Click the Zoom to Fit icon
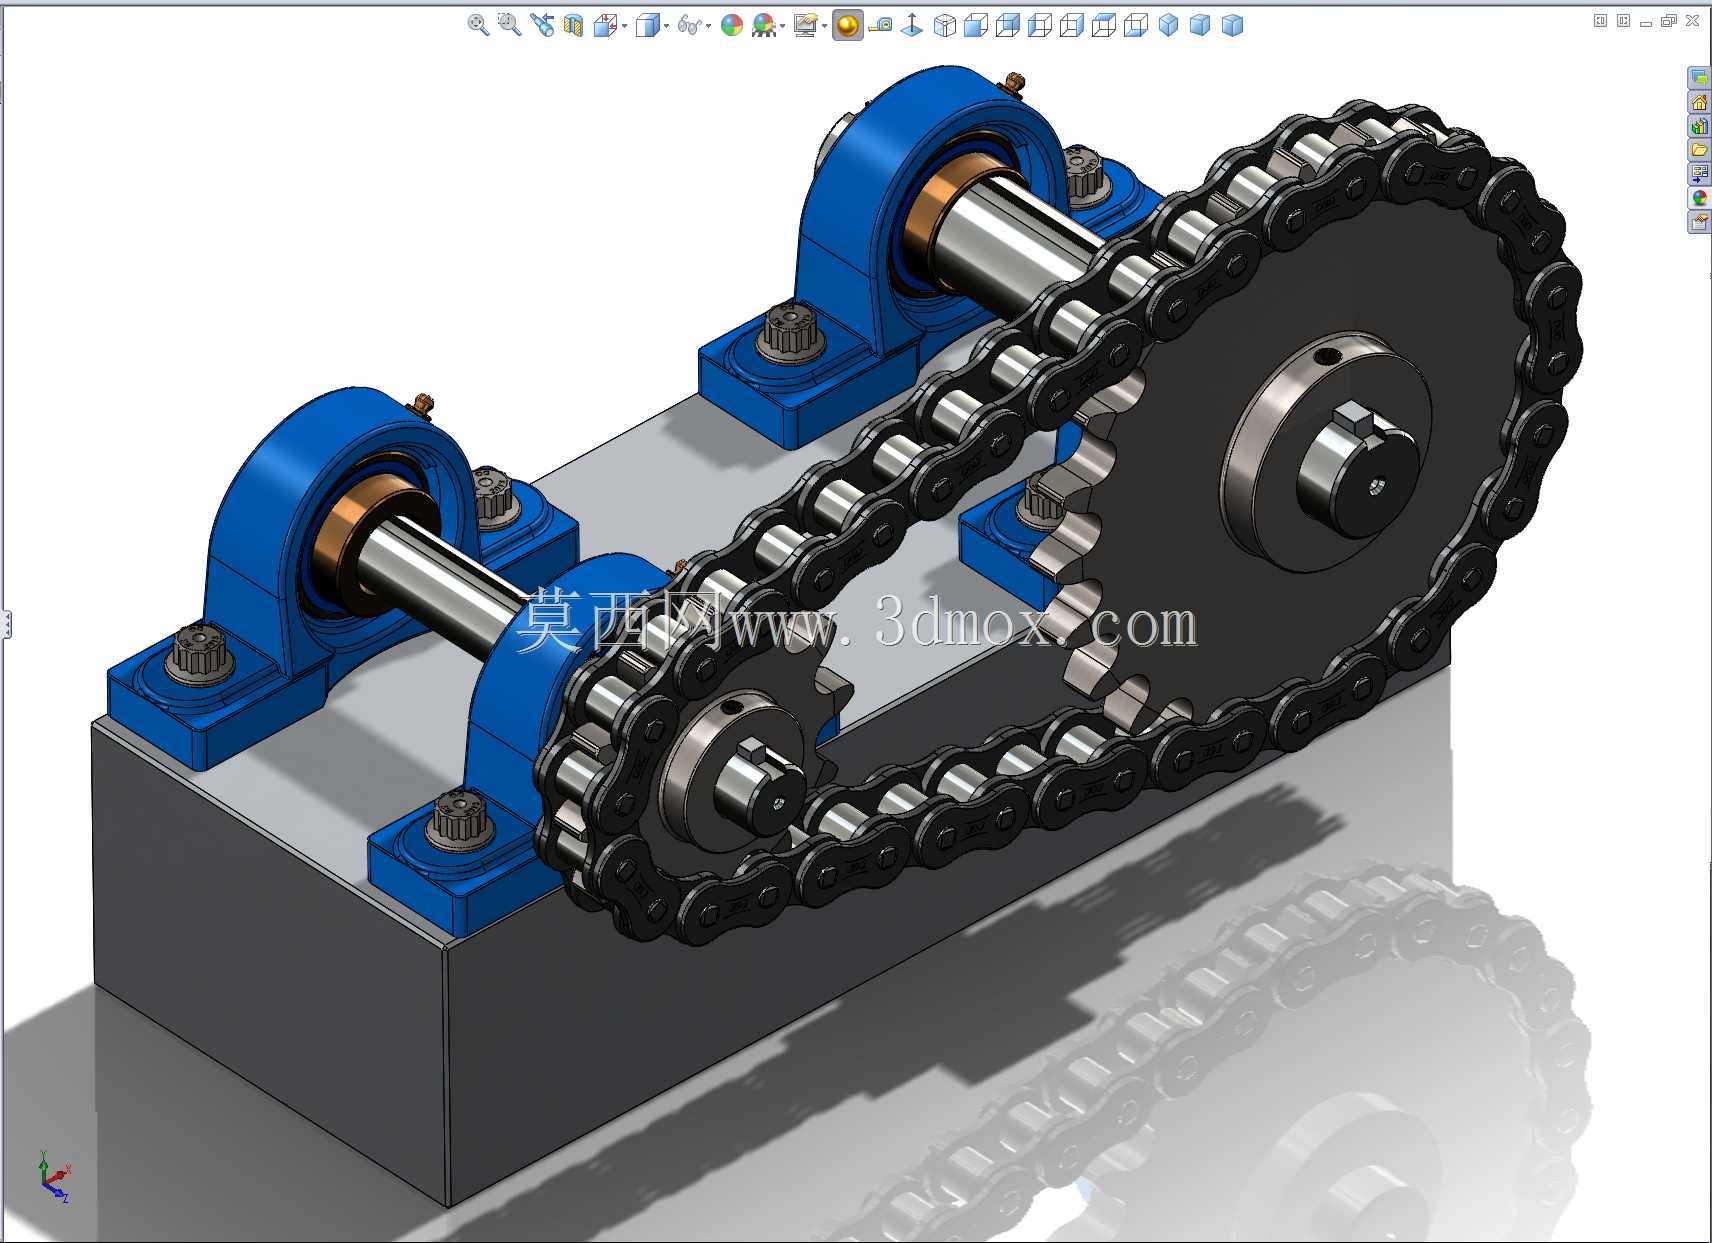 [x=478, y=25]
